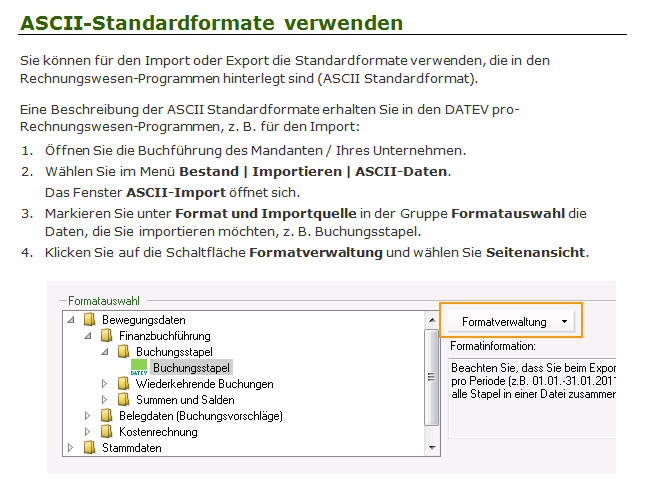Screen dimensions: 672x504
Task: Click the Stammdaten folder icon
Action: (90, 448)
